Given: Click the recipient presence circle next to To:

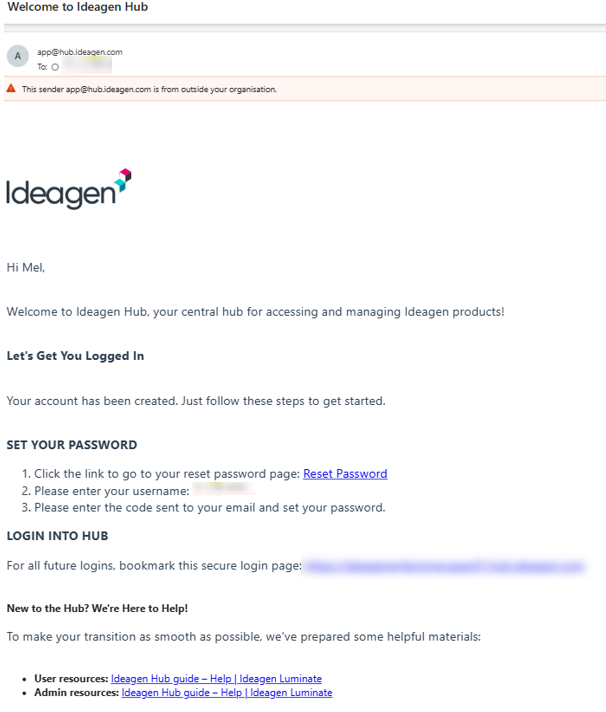Looking at the screenshot, I should (55, 67).
